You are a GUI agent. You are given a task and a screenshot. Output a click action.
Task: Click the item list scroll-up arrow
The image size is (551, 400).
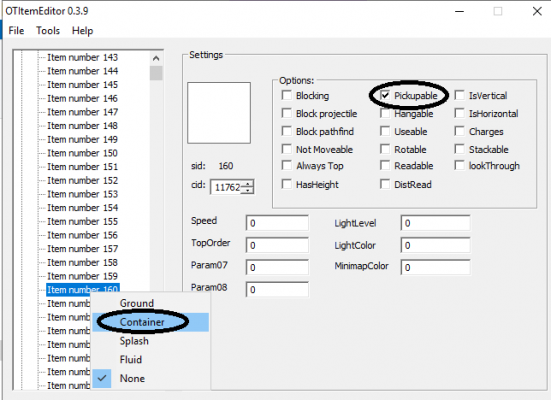tap(156, 58)
